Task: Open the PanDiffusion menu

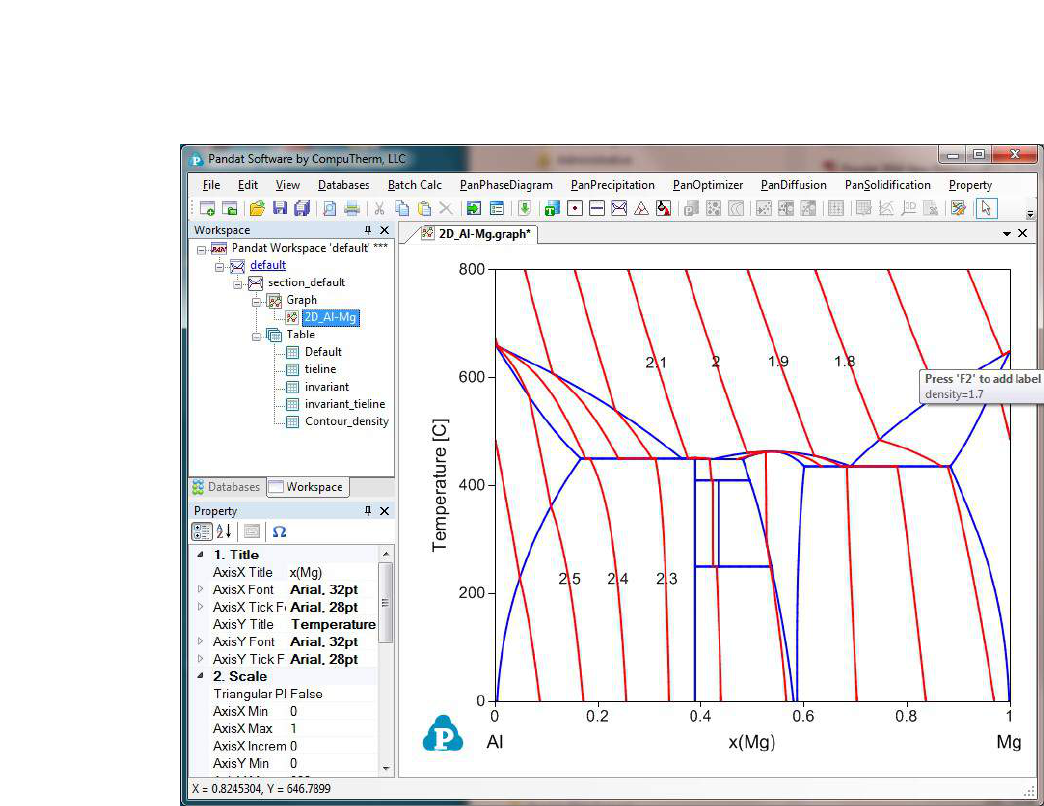Action: (x=794, y=185)
